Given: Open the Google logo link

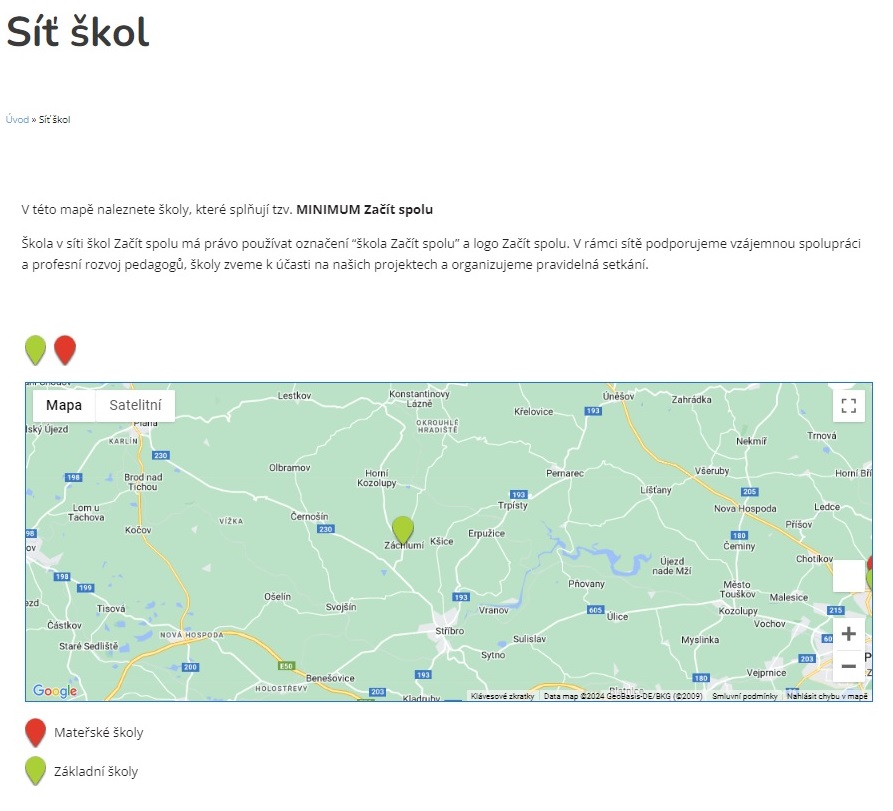Looking at the screenshot, I should coord(54,691).
